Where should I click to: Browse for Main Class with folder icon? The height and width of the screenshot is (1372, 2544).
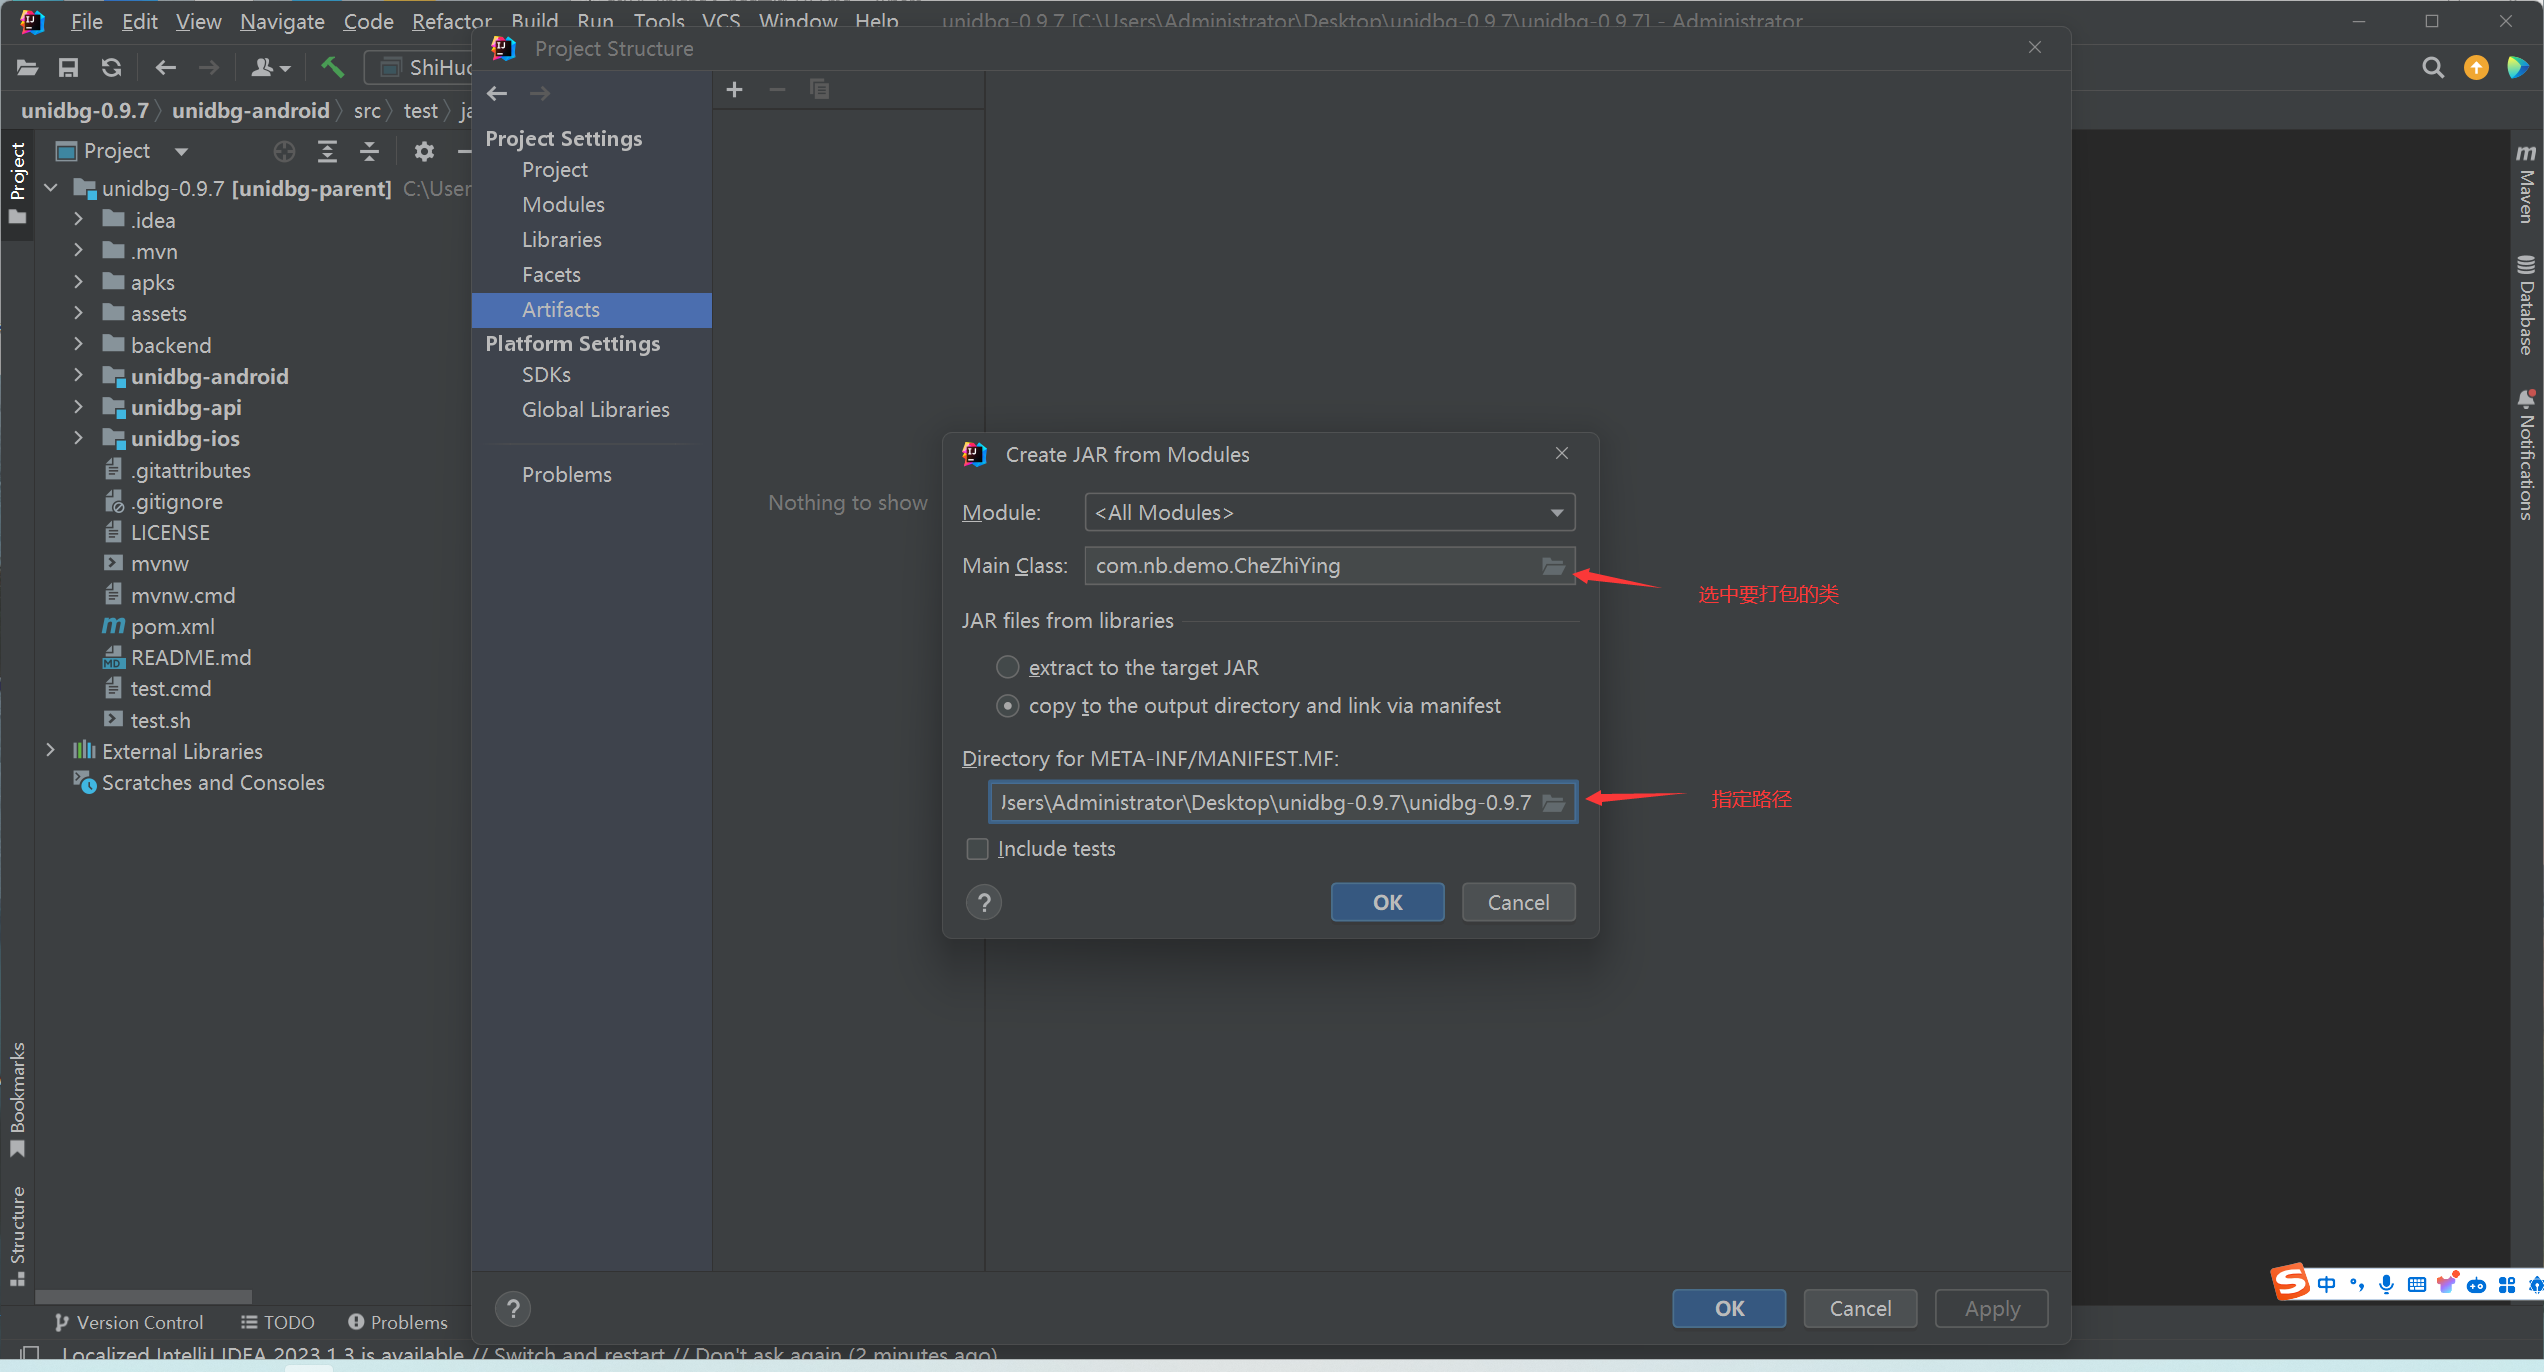click(1553, 566)
